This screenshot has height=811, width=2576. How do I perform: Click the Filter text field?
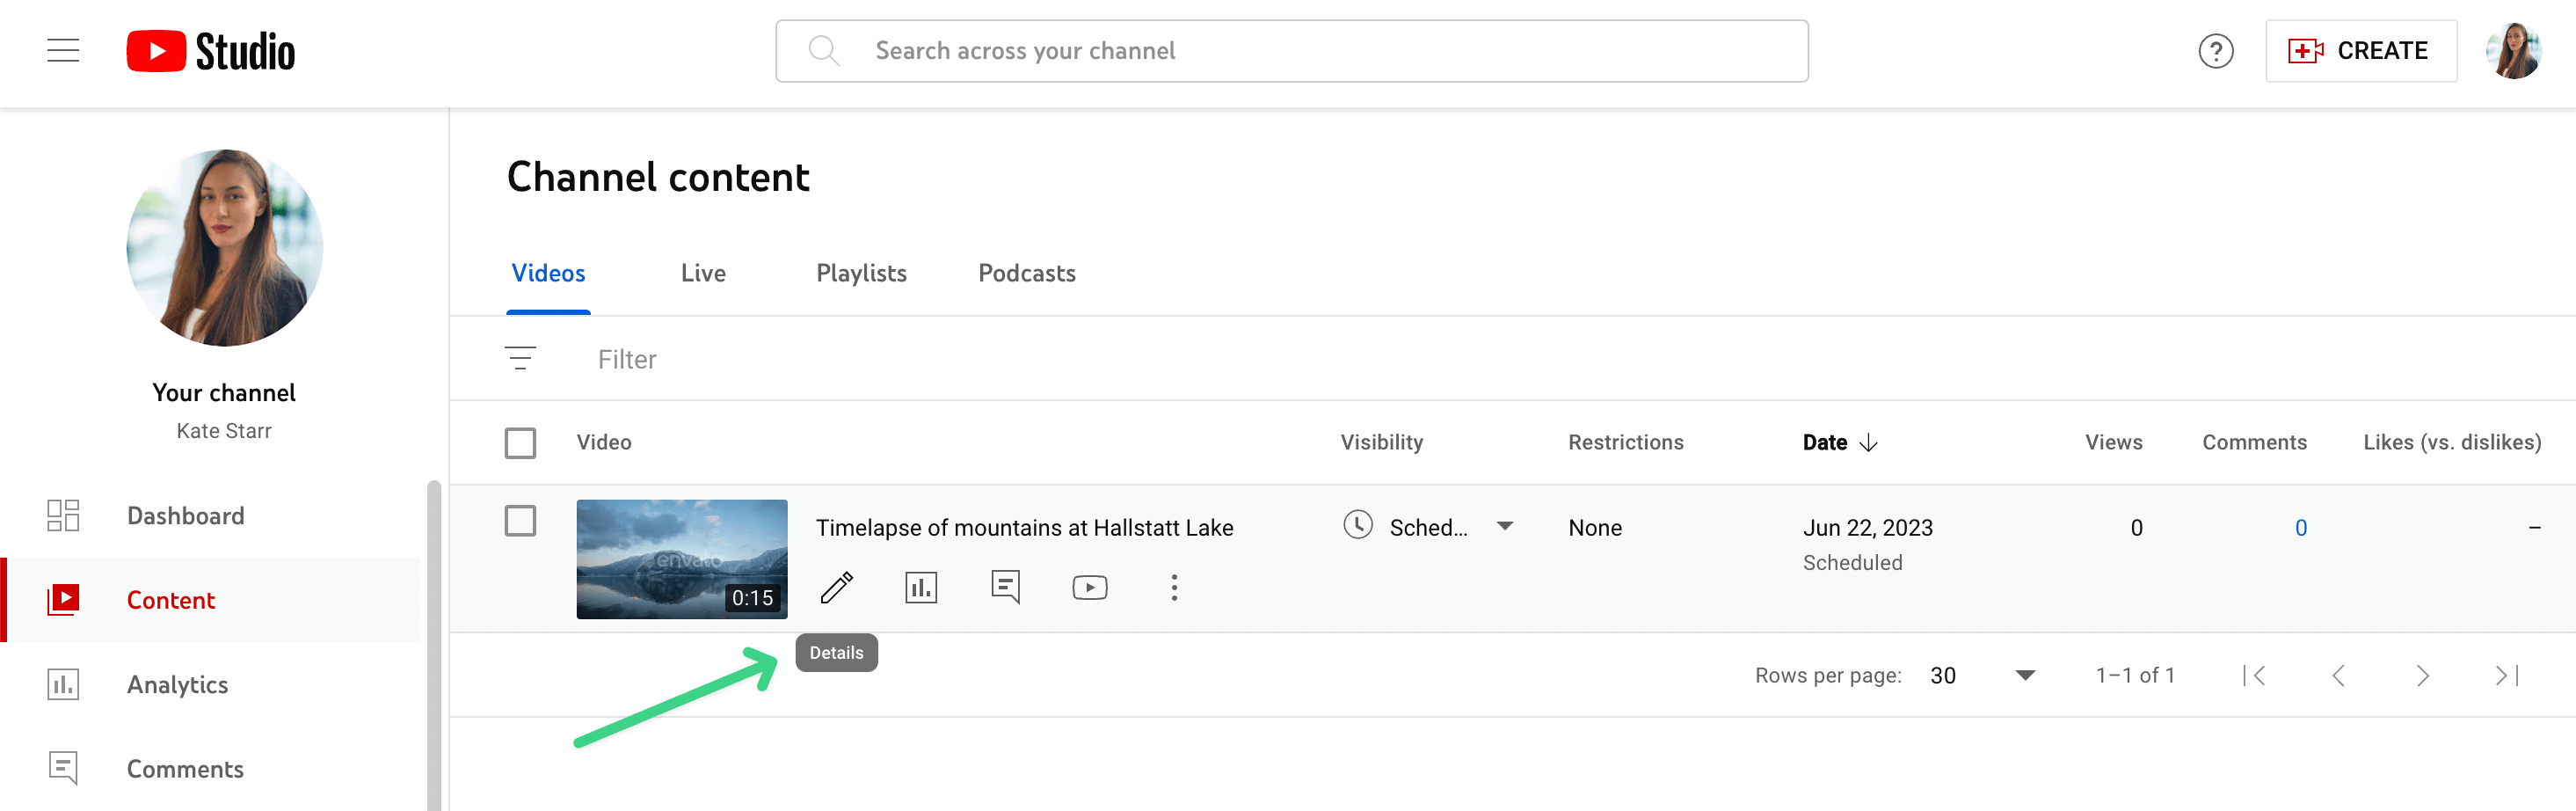627,359
